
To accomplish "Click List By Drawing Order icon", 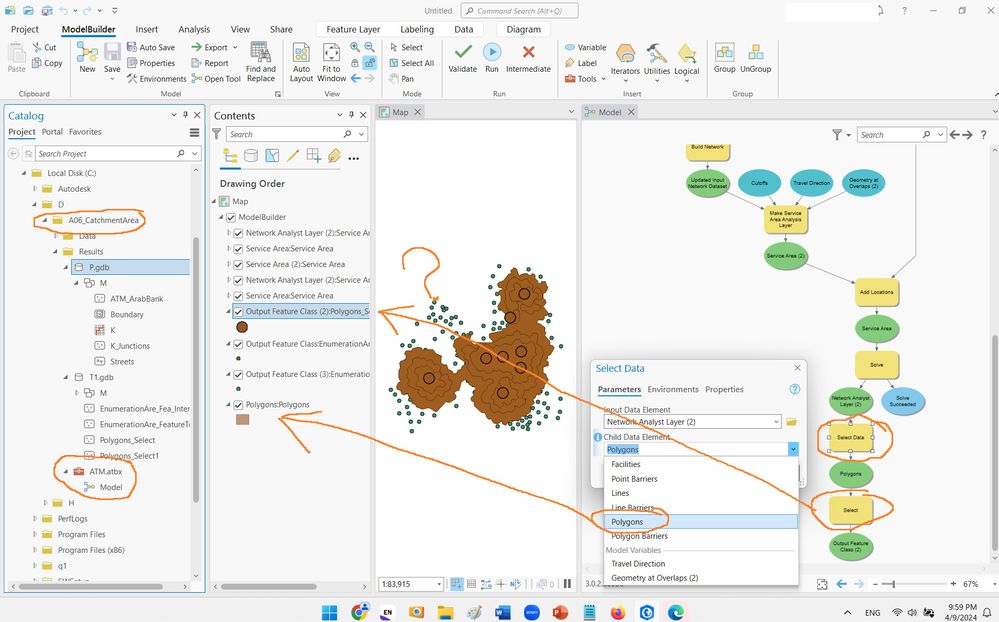I will pyautogui.click(x=230, y=156).
